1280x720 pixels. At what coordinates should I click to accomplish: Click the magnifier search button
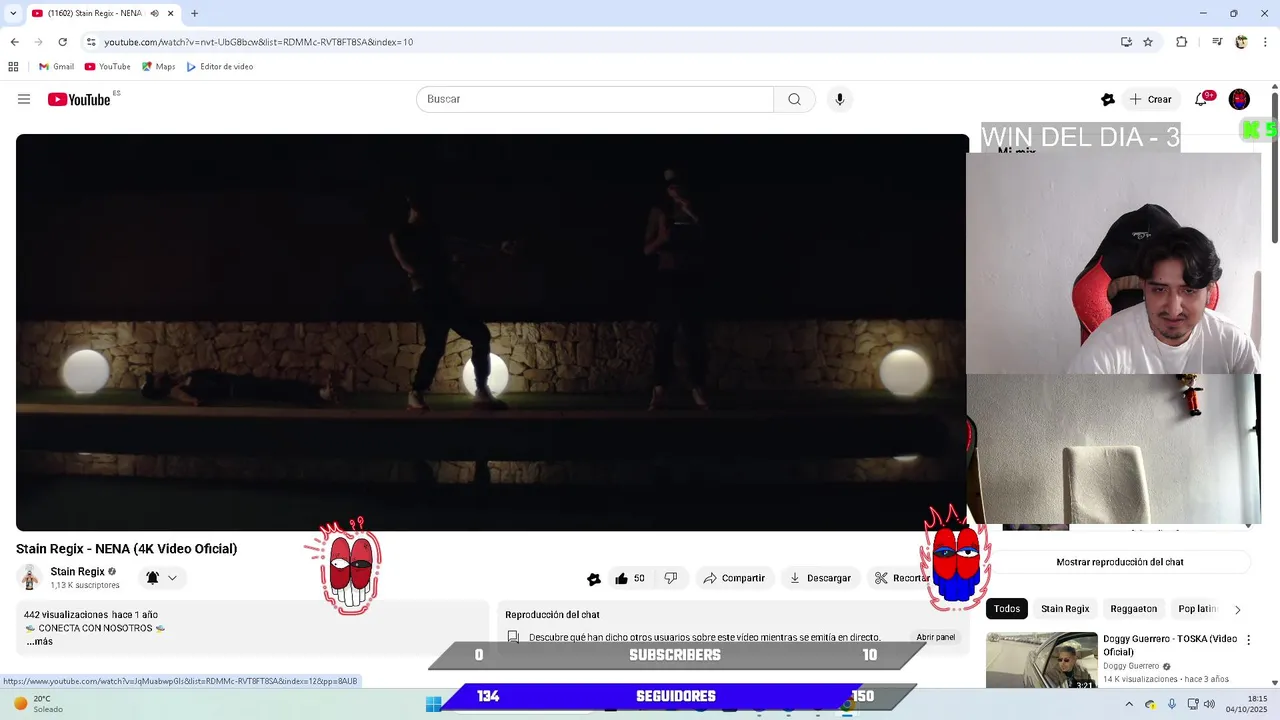pos(794,99)
